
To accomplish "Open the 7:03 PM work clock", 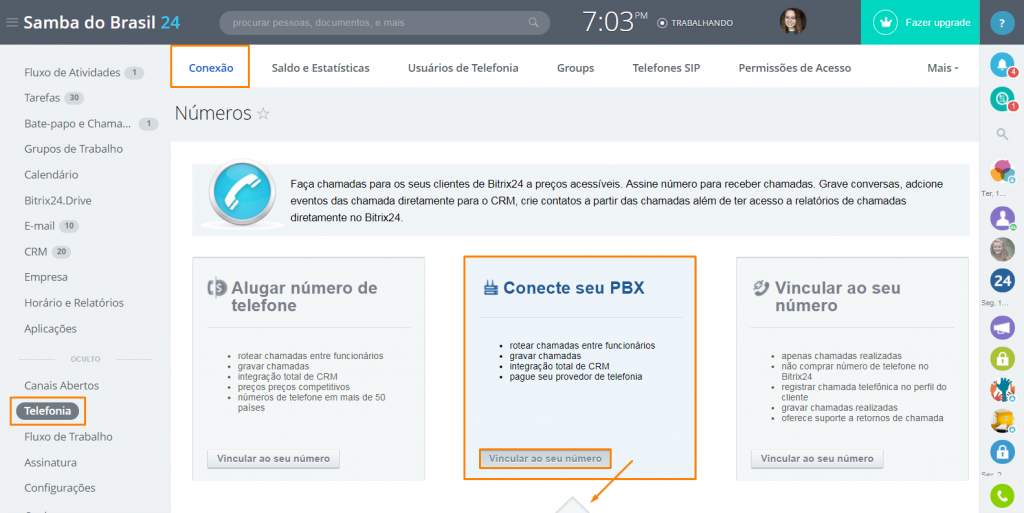I will point(615,22).
